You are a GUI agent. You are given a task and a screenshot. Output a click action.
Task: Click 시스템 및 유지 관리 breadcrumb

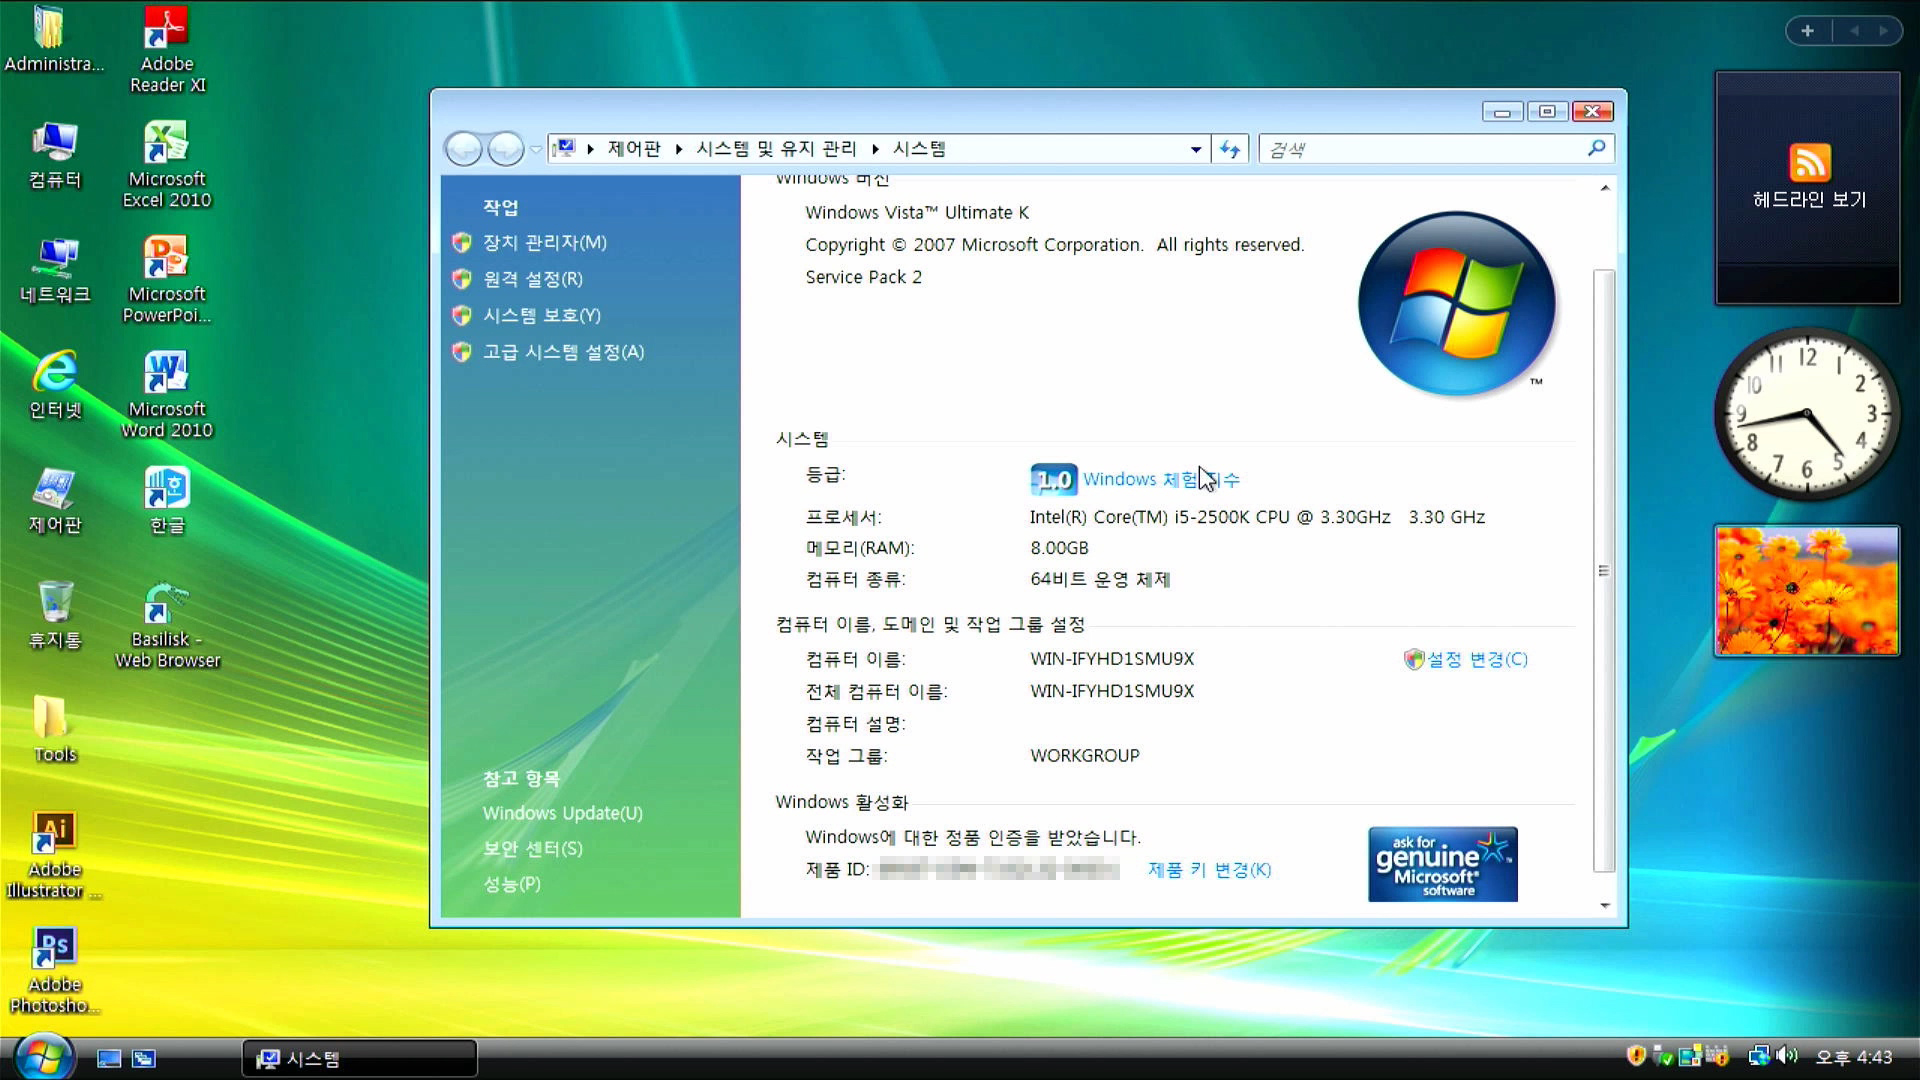(x=776, y=149)
